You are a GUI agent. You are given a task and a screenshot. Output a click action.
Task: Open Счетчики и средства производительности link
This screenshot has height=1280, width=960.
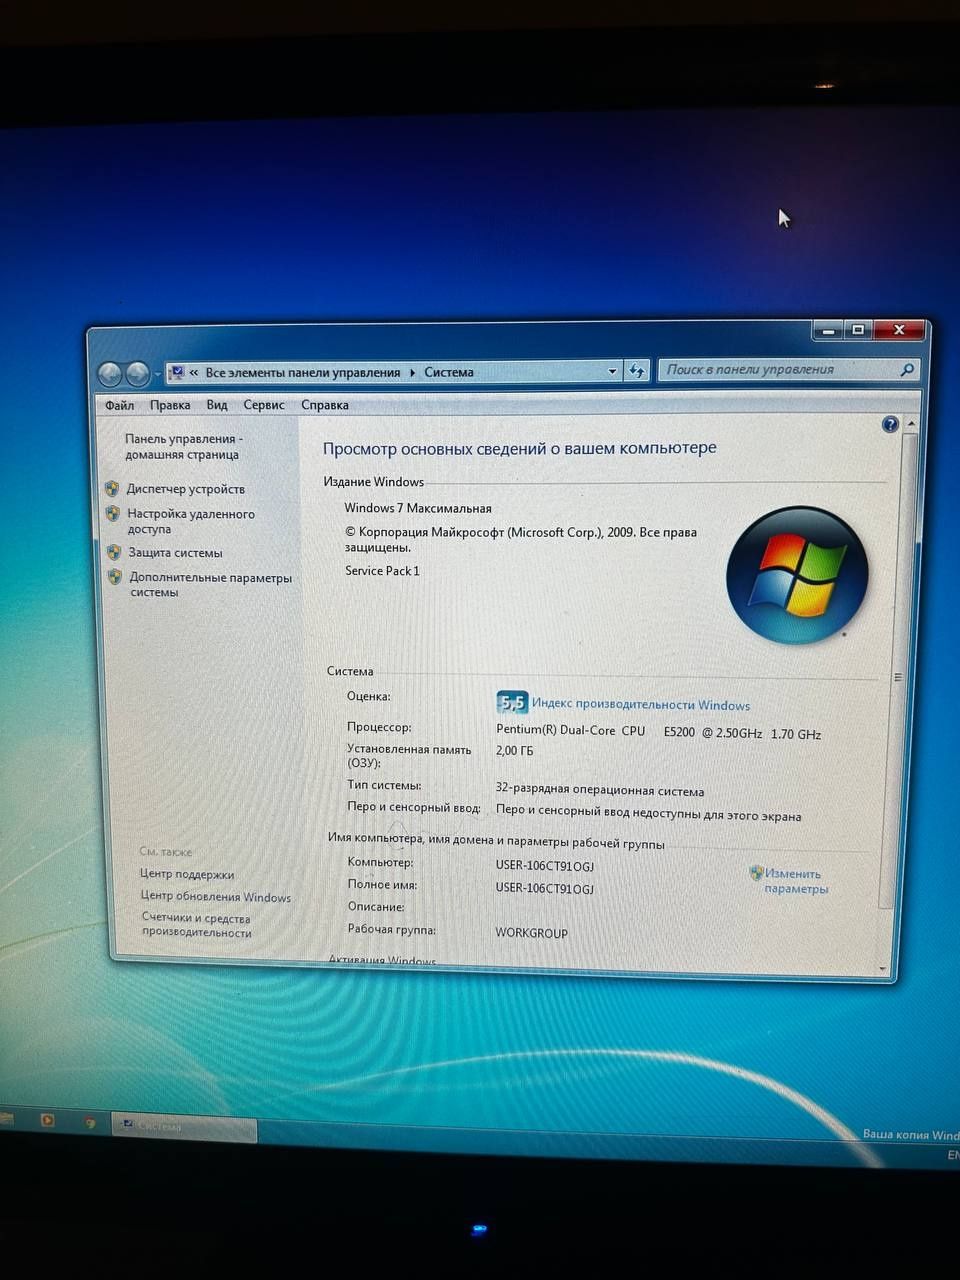tap(196, 925)
